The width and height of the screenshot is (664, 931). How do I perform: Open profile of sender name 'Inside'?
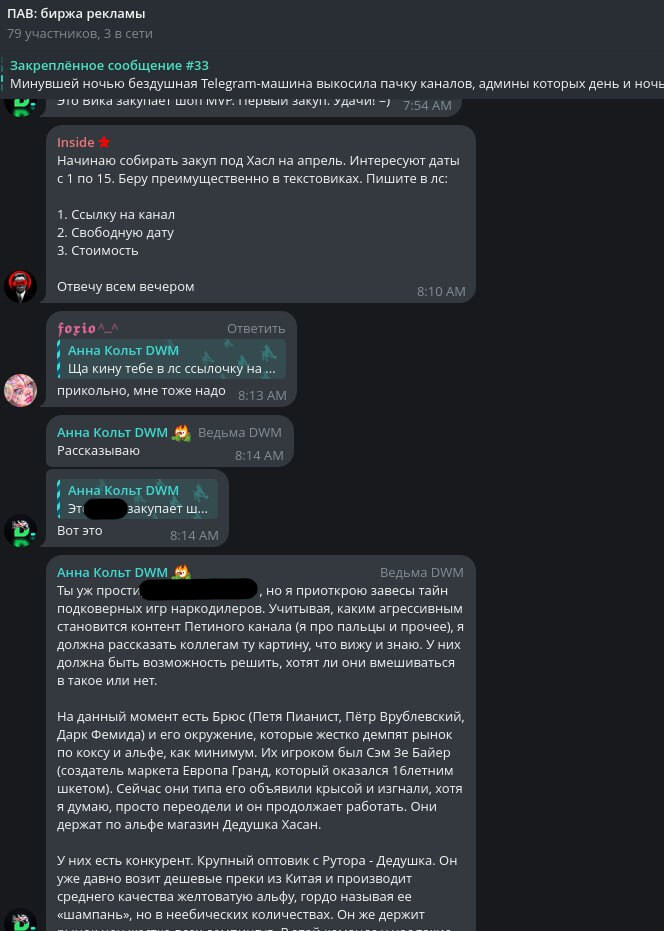(75, 142)
